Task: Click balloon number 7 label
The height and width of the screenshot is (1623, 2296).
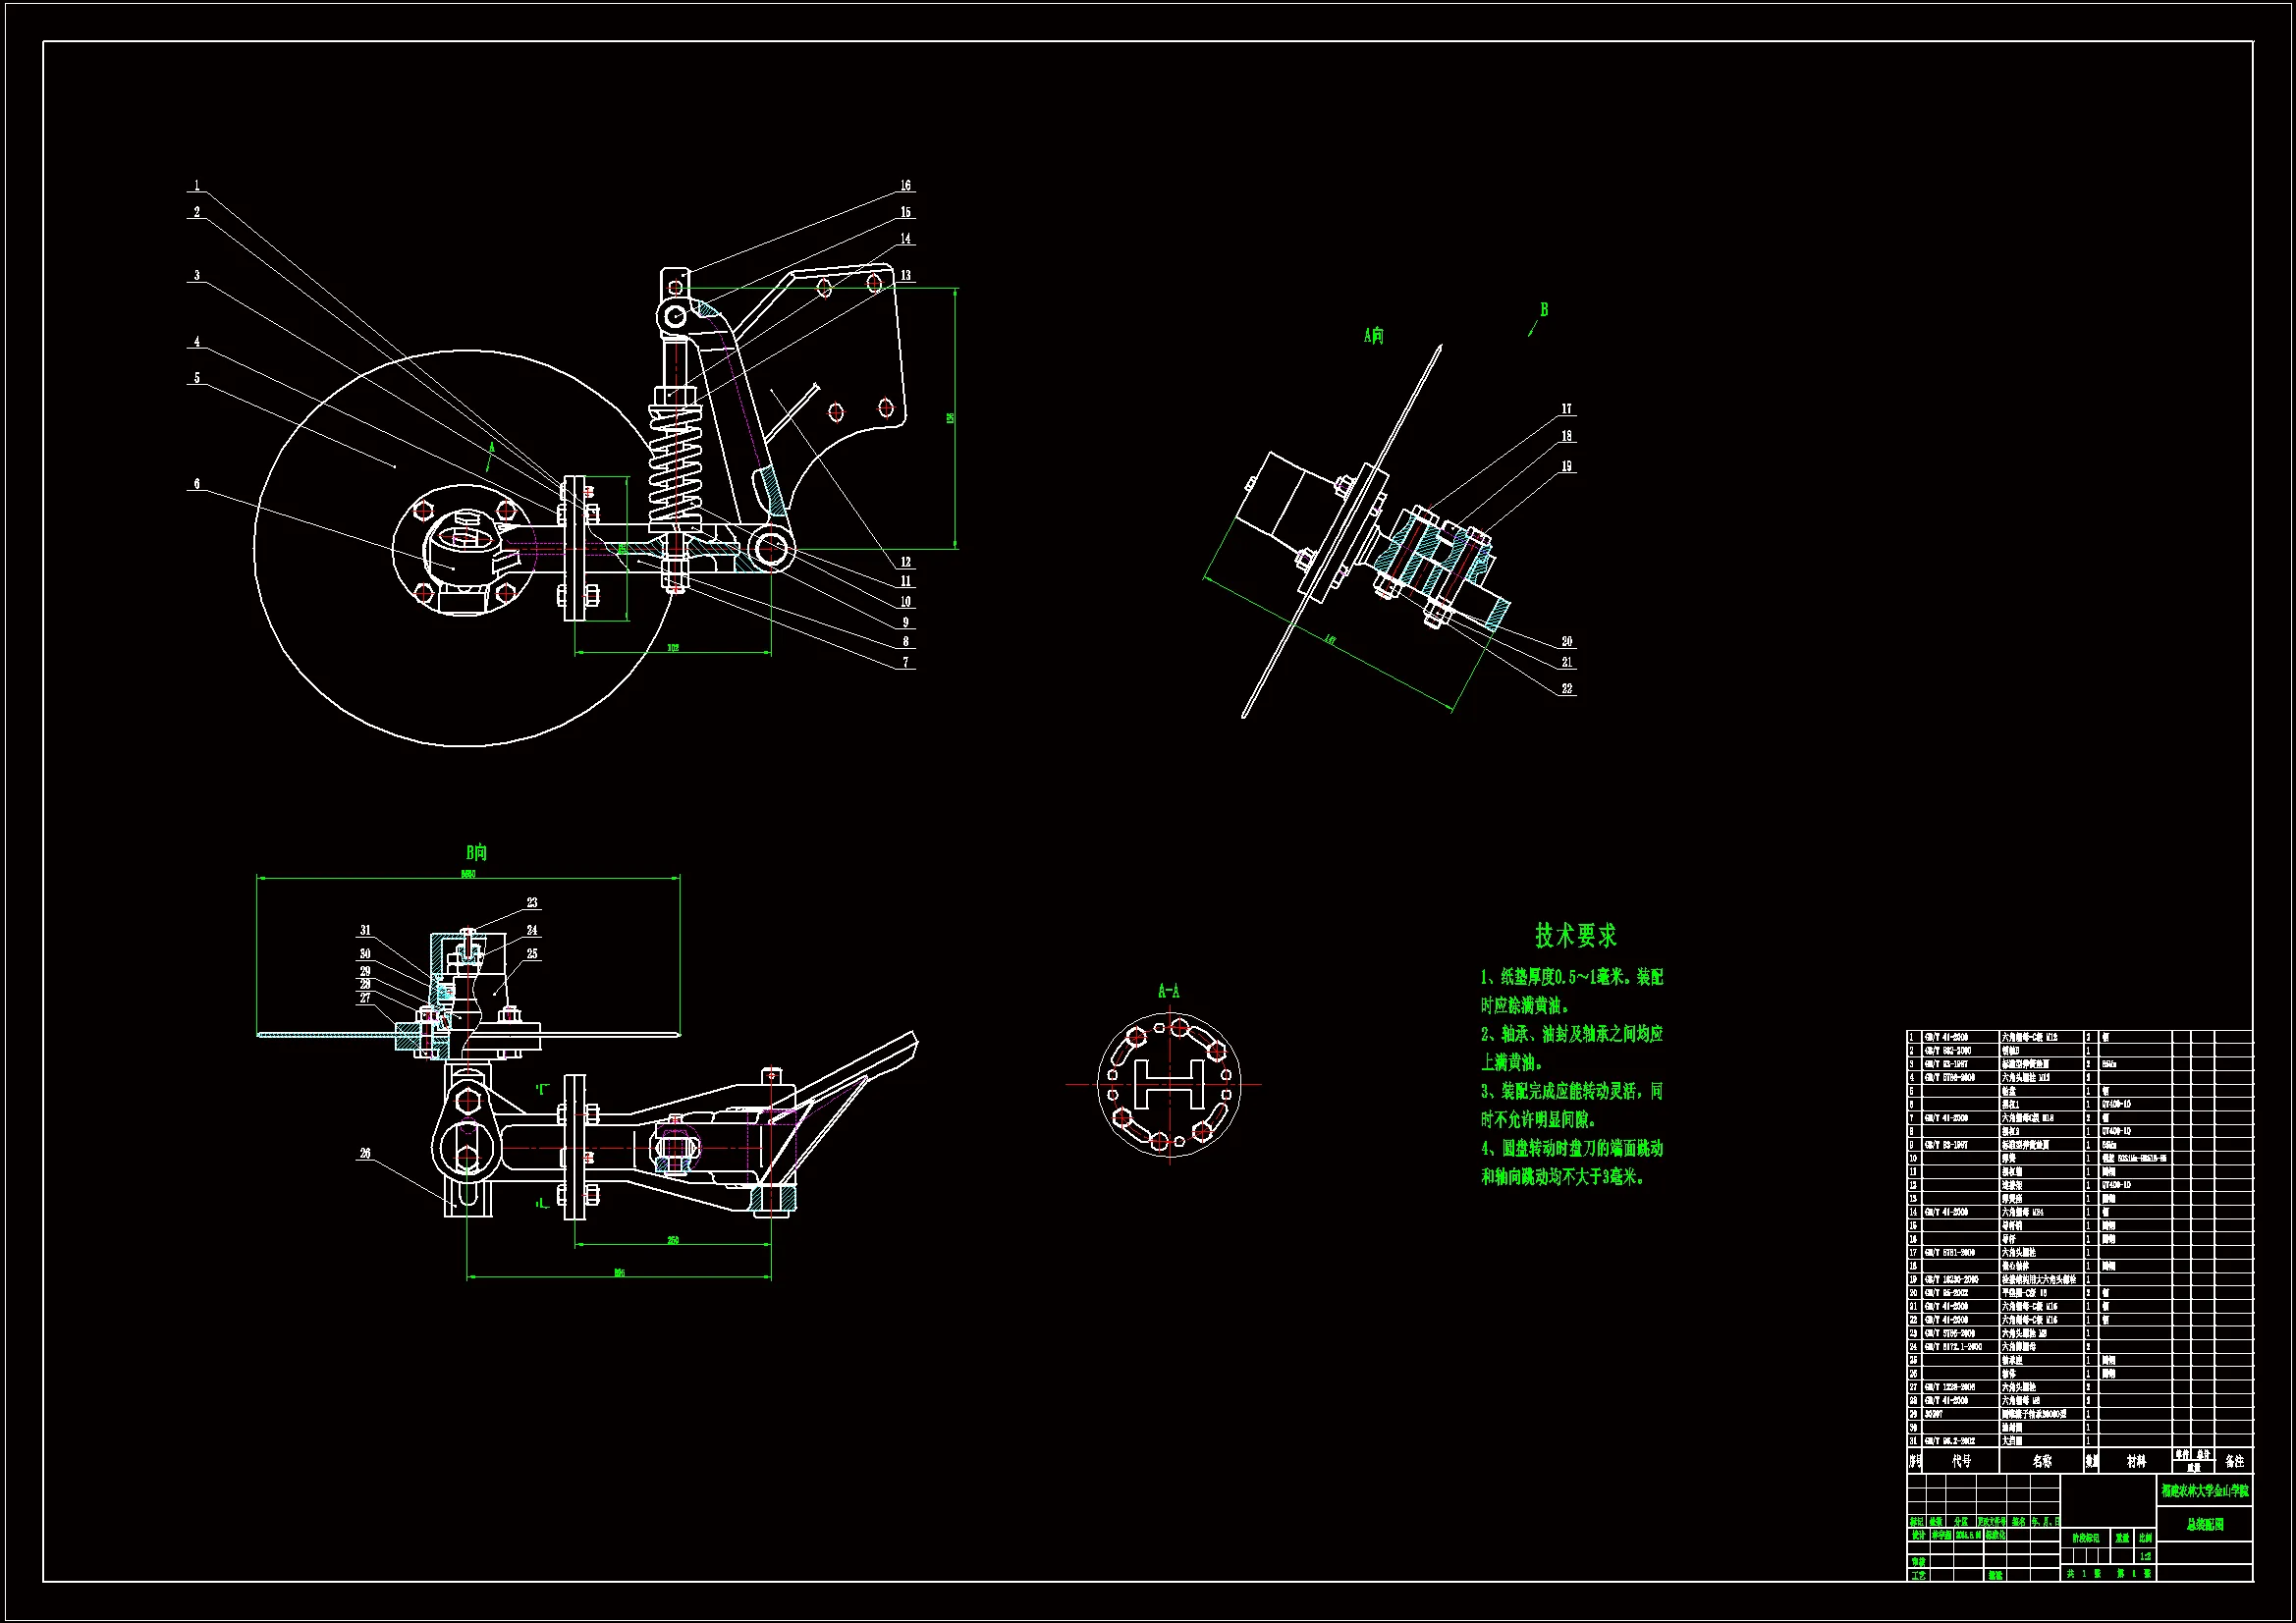Action: point(906,662)
